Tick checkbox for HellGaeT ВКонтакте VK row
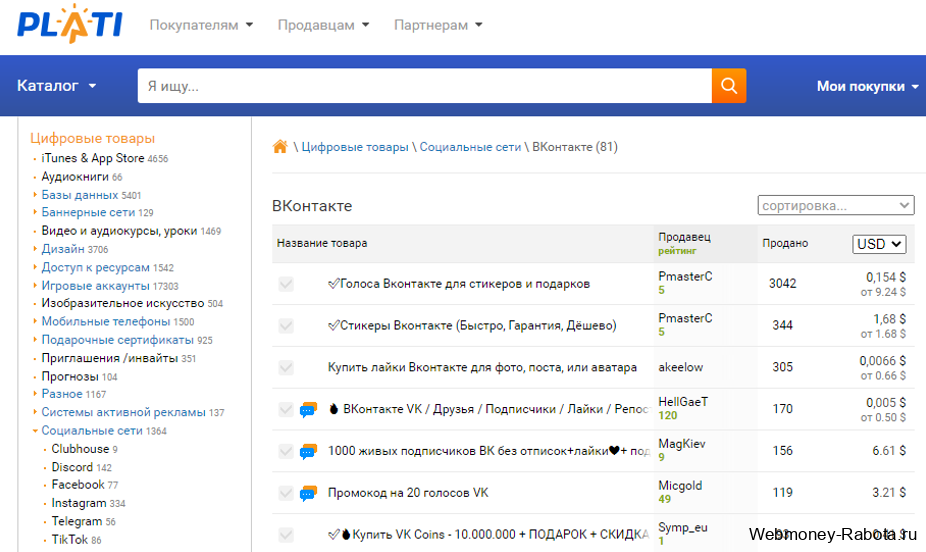This screenshot has height=552, width=926. 286,409
